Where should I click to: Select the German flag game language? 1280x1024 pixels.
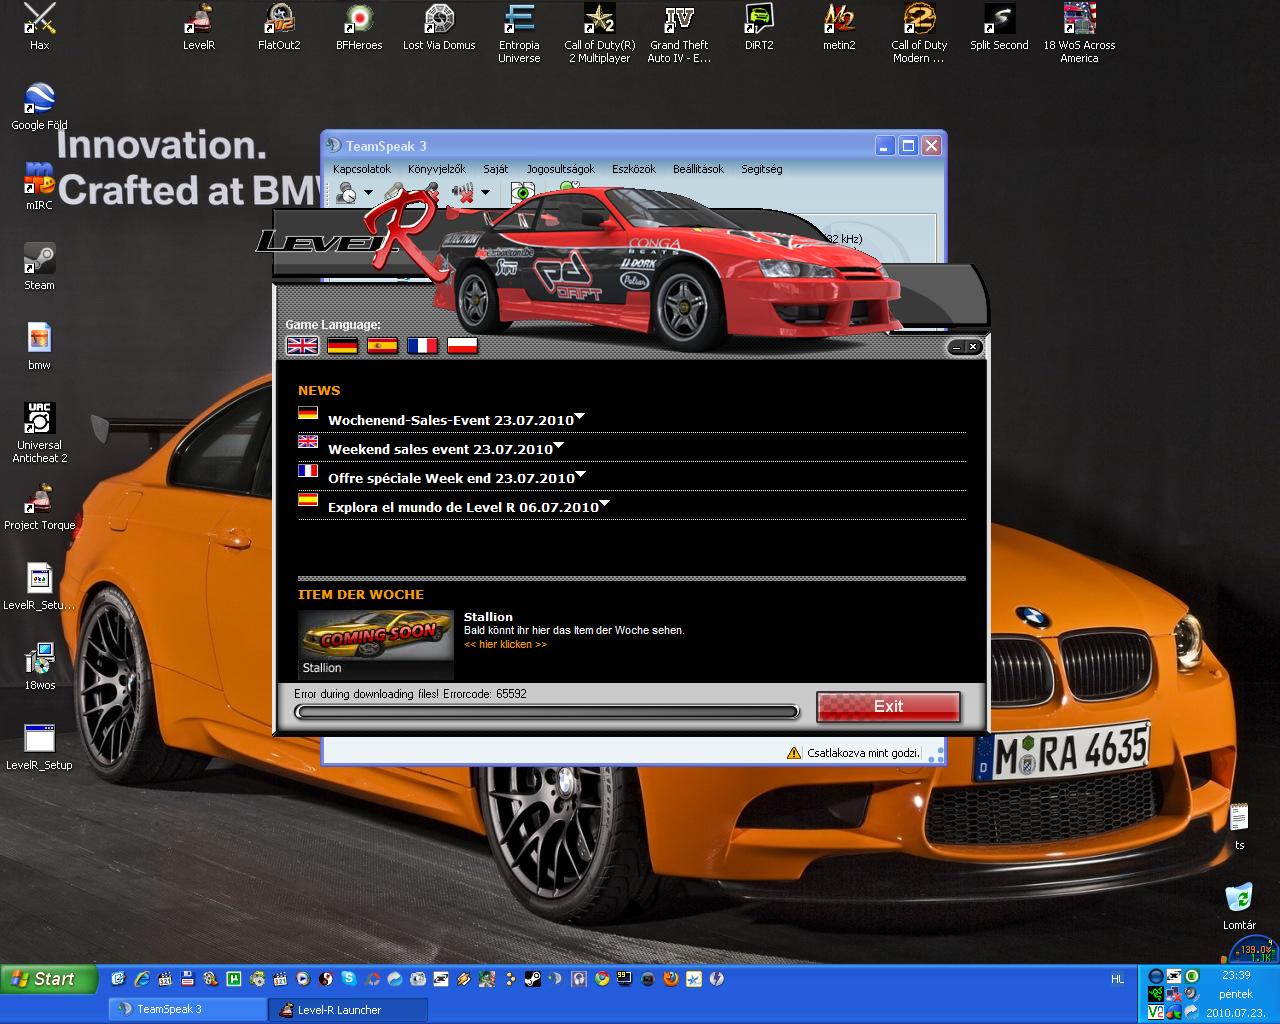[x=342, y=345]
